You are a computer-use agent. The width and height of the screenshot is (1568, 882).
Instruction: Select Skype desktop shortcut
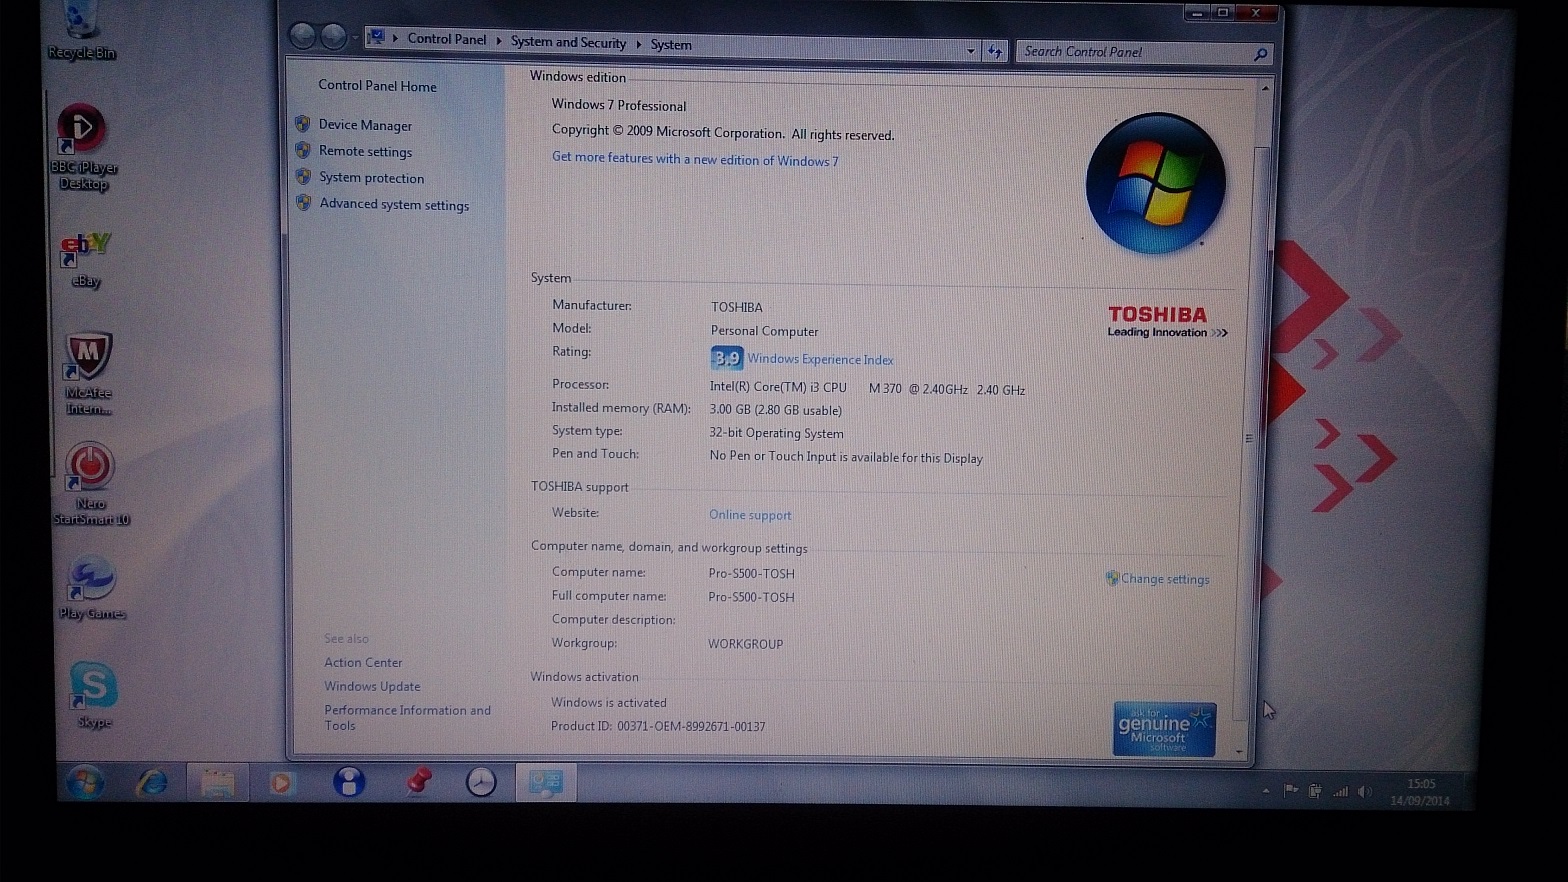click(93, 695)
